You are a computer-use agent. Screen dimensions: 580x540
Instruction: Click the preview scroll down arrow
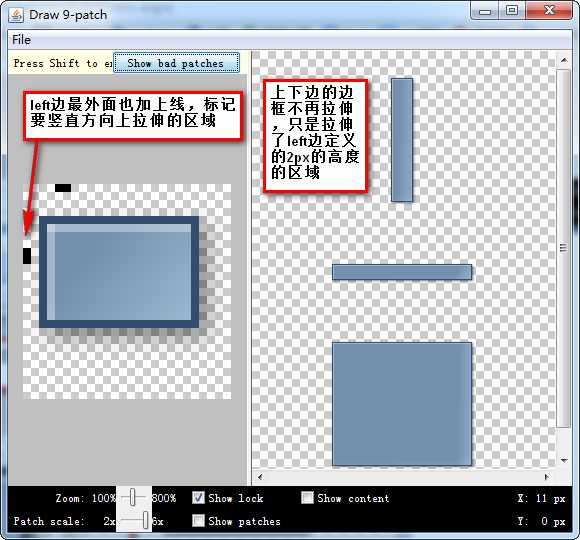tap(564, 460)
